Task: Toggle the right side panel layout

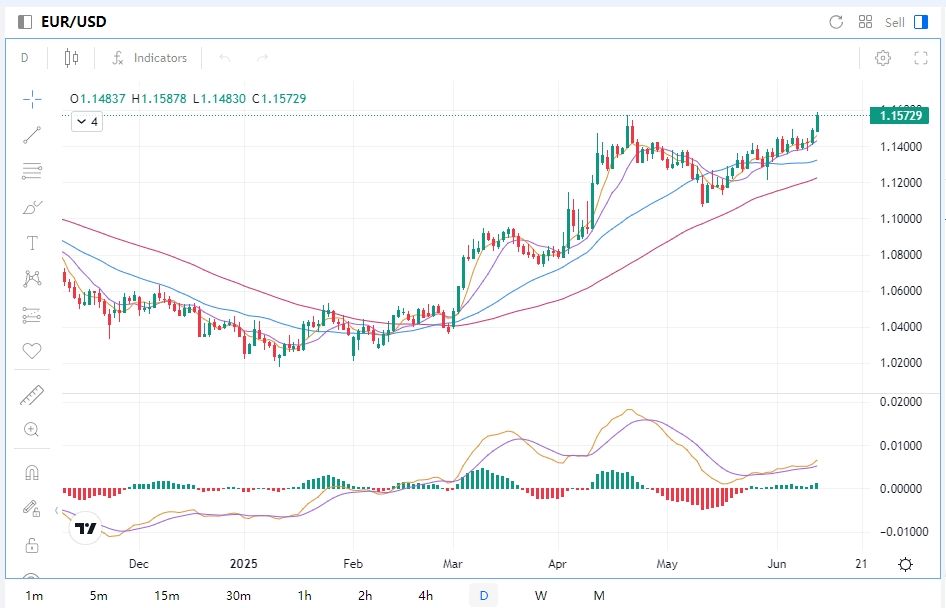Action: (921, 22)
